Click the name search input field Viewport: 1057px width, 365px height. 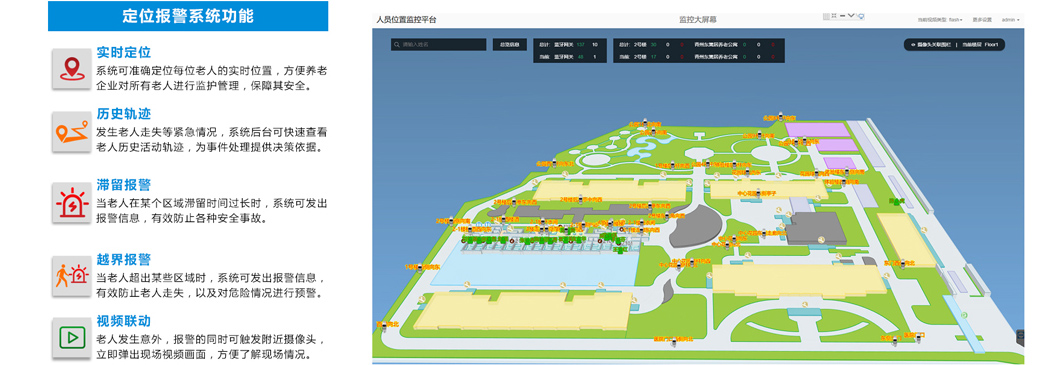point(438,45)
